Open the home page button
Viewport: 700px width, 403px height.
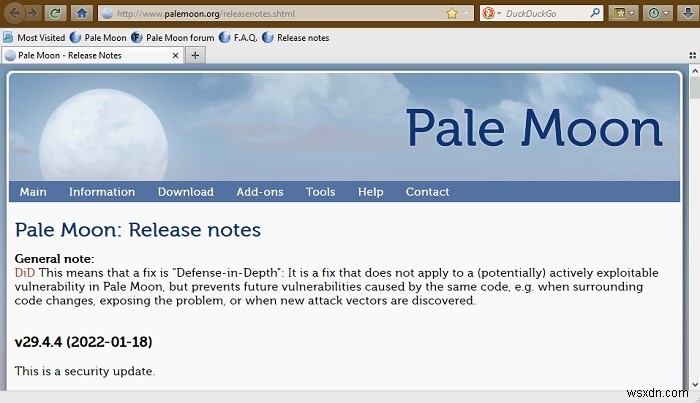coord(82,13)
